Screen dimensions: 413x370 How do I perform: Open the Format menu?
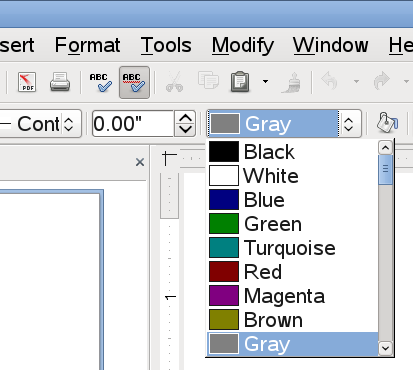pyautogui.click(x=88, y=45)
